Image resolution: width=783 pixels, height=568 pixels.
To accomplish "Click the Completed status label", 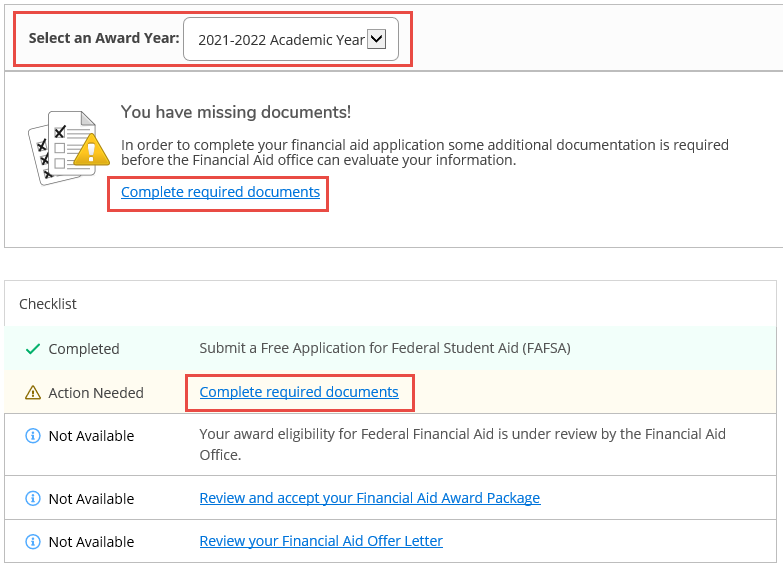I will (84, 349).
